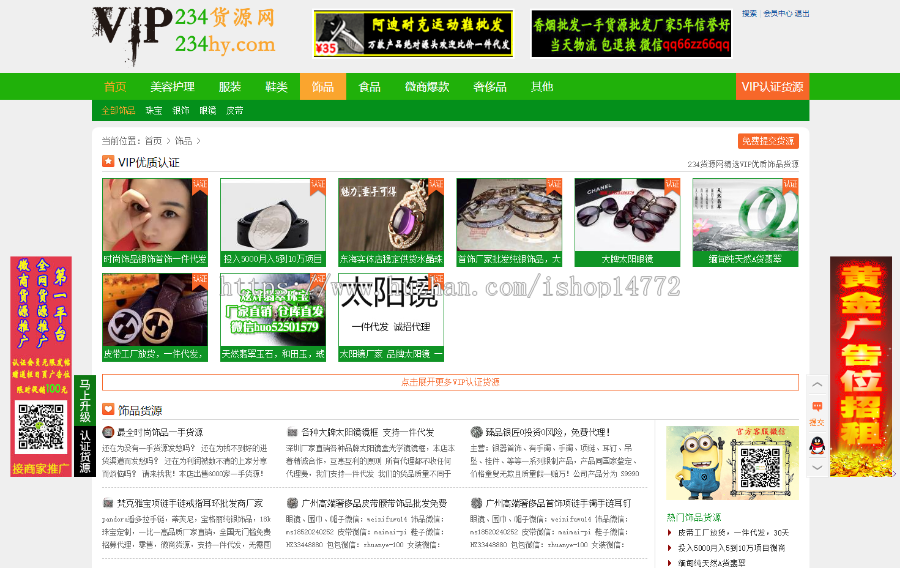Open the 奢侈品 nav item
The height and width of the screenshot is (568, 900).
click(x=490, y=87)
